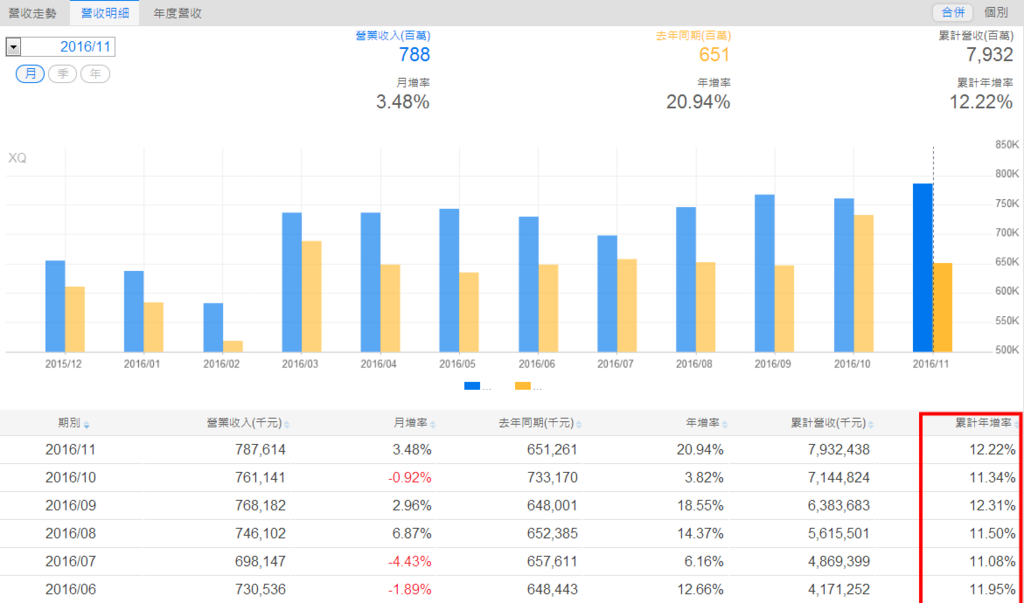Select the 年 yearly period option
The image size is (1024, 603).
(x=95, y=74)
